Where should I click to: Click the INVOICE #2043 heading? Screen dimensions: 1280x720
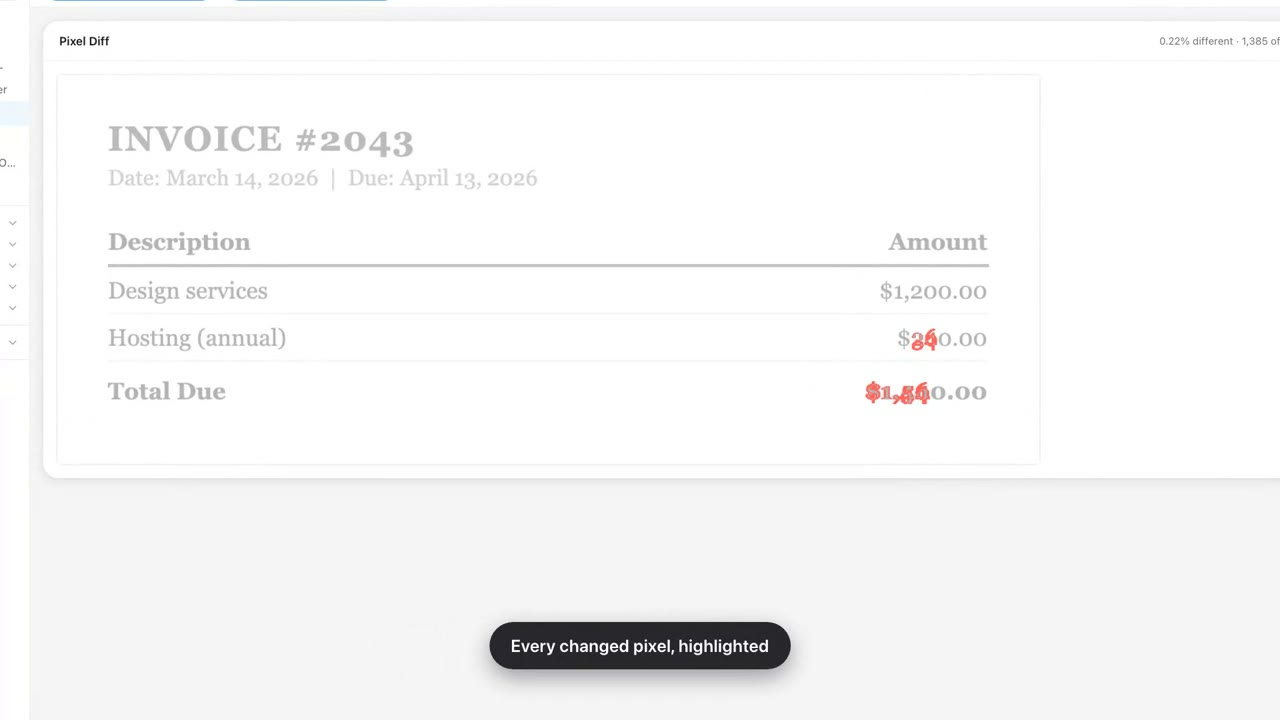point(260,140)
